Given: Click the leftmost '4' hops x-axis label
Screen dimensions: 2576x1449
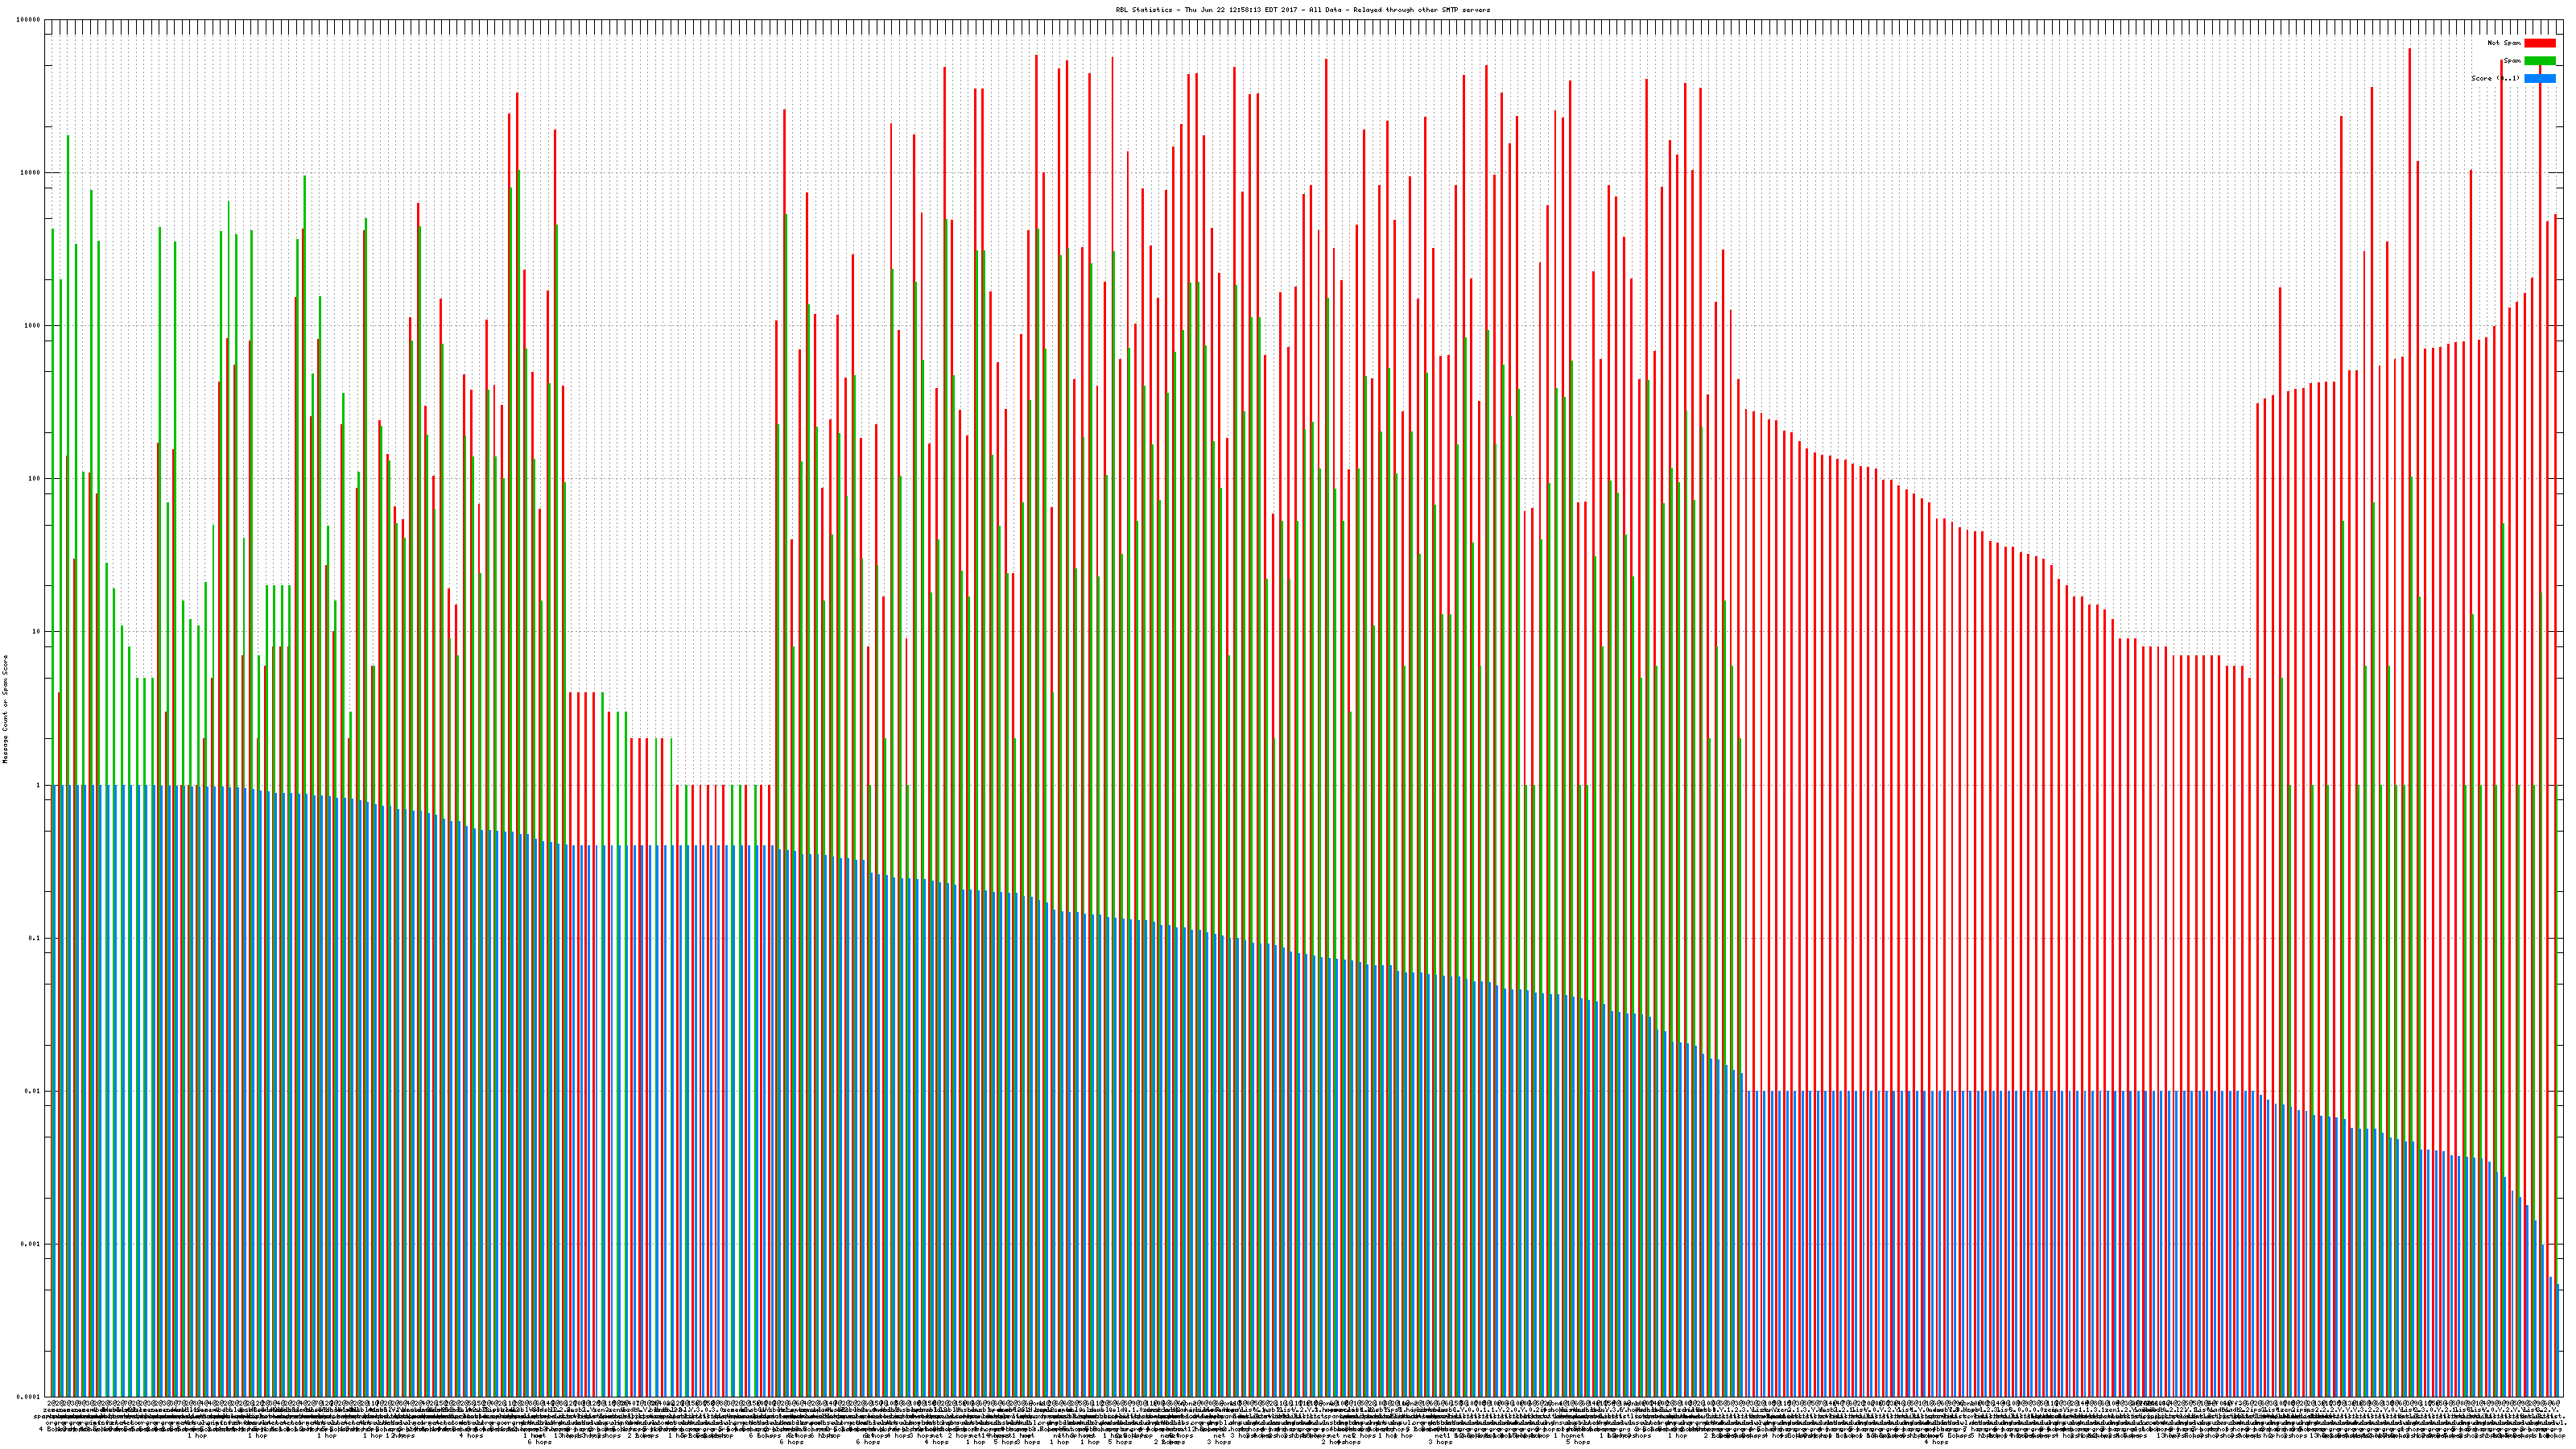Looking at the screenshot, I should coord(41,1428).
